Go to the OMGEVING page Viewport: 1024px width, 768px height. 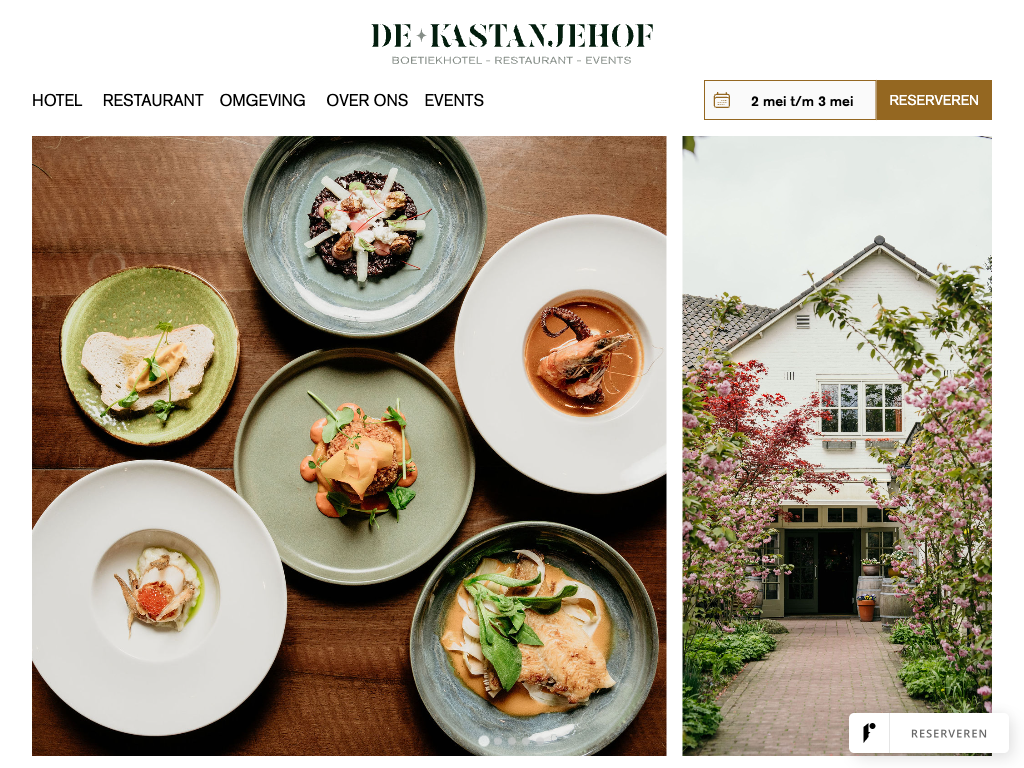(x=263, y=101)
